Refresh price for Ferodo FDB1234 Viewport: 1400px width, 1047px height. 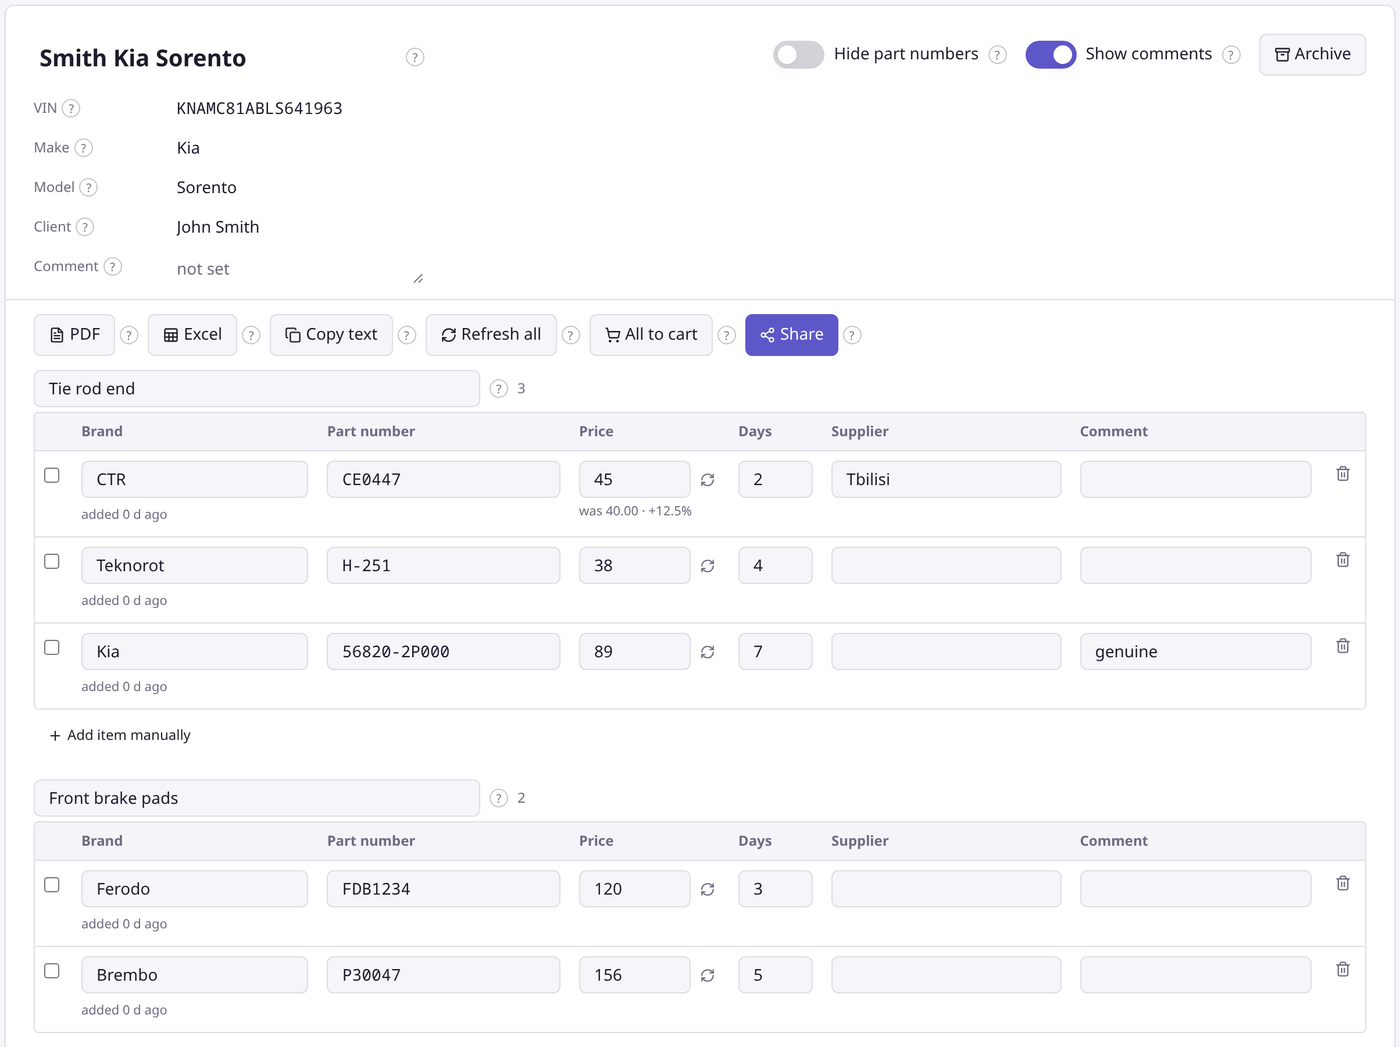tap(708, 889)
